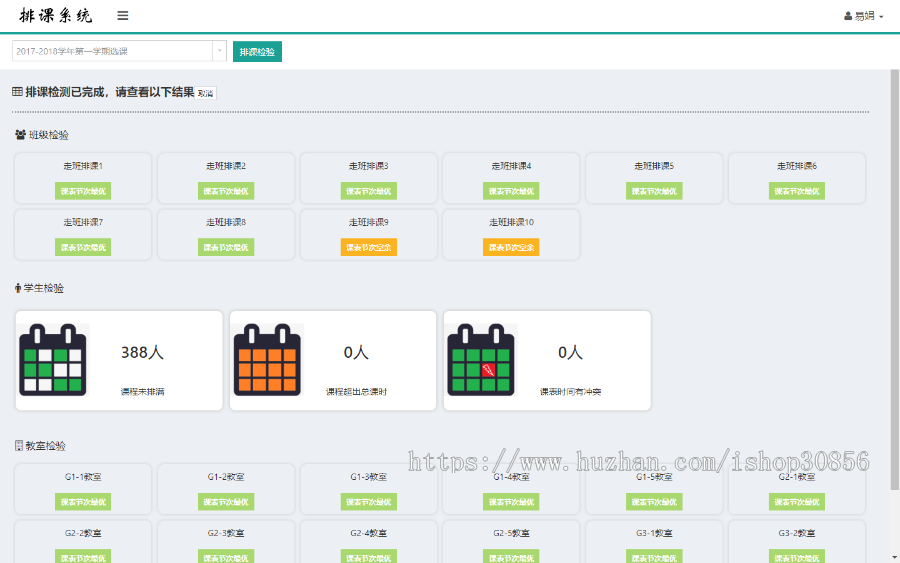Click the 排课检验 button

[257, 51]
